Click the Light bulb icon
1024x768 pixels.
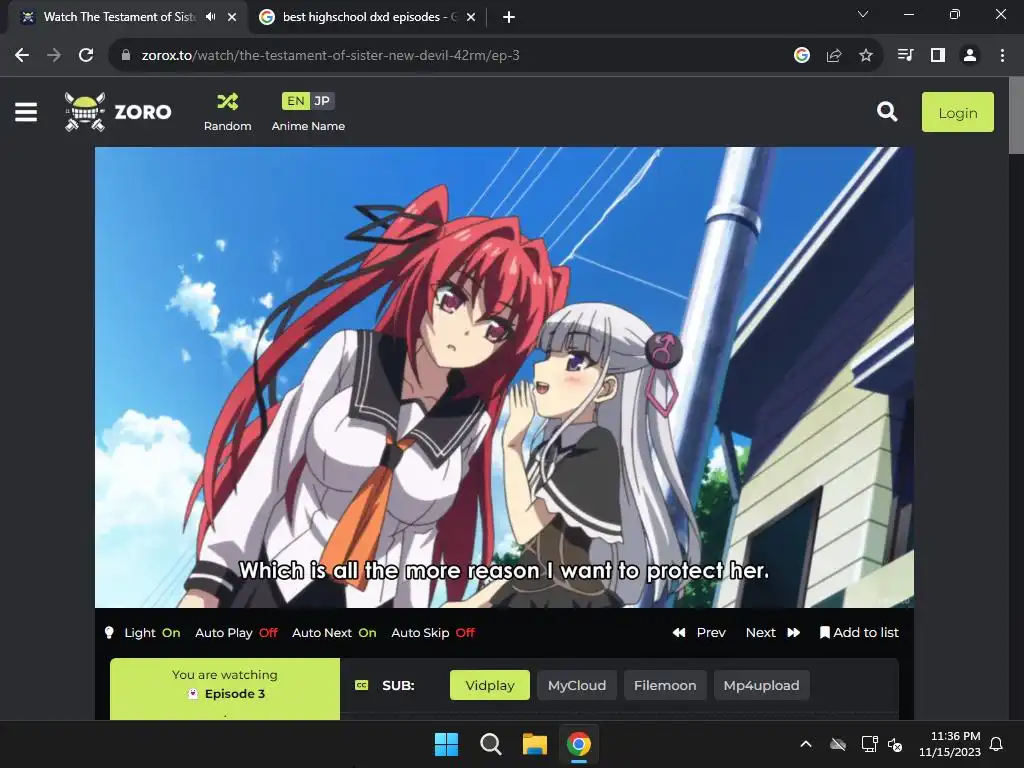coord(109,632)
